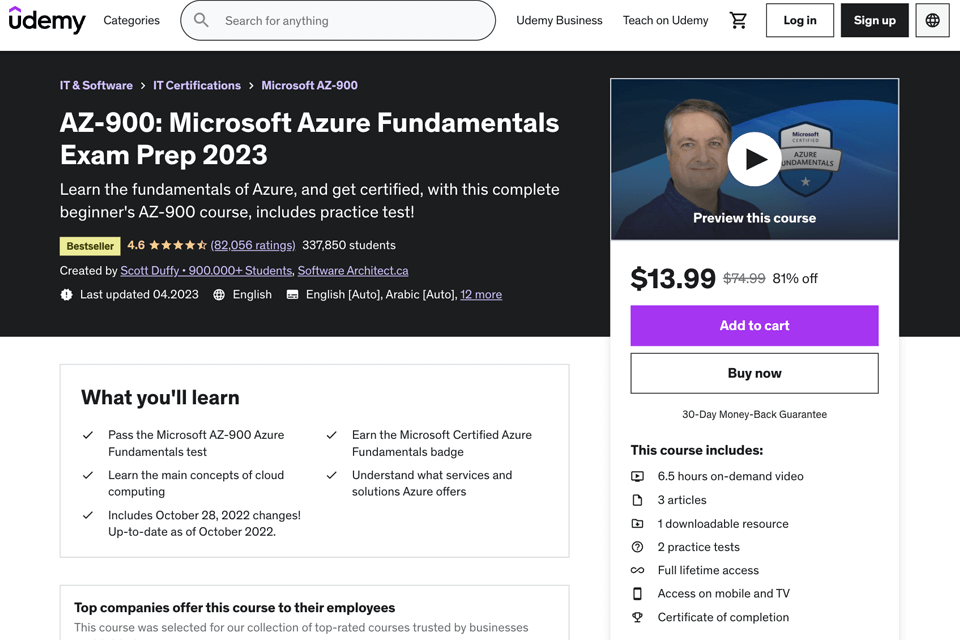960x640 pixels.
Task: Click the 4.6 rating number
Action: (x=136, y=246)
